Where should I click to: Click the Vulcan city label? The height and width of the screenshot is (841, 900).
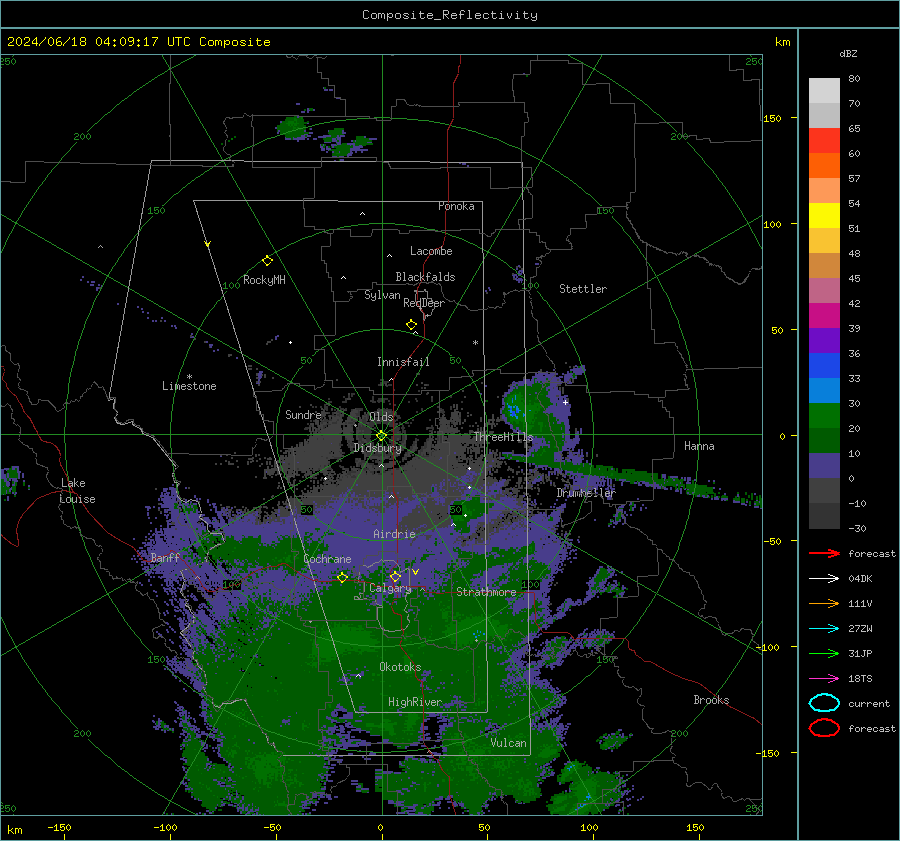(508, 743)
